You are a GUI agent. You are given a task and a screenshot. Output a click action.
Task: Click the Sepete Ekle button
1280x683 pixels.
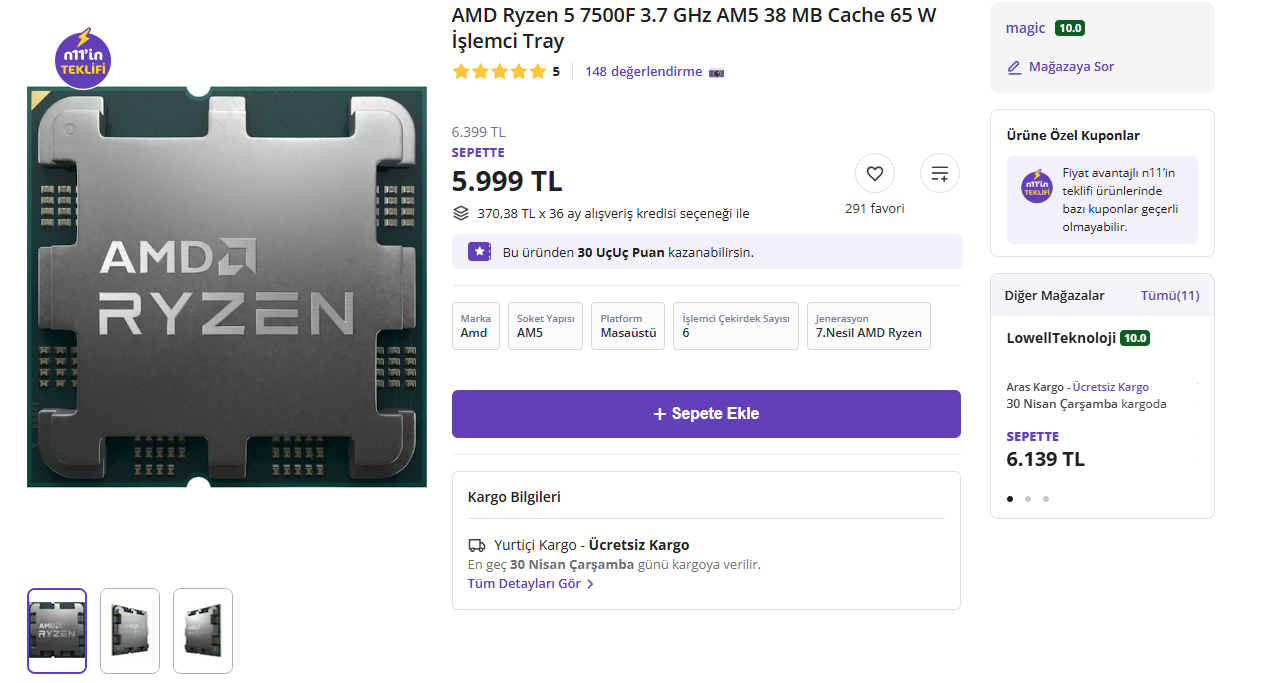click(x=706, y=414)
